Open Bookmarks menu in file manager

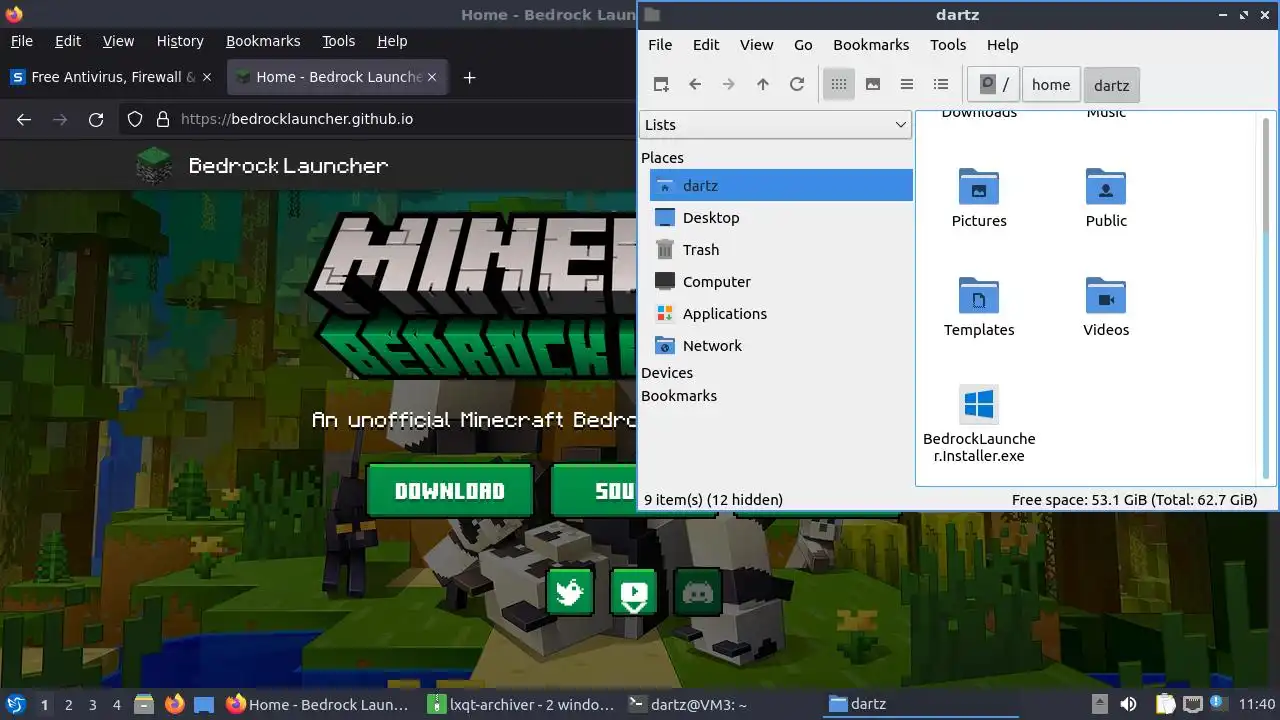(871, 44)
